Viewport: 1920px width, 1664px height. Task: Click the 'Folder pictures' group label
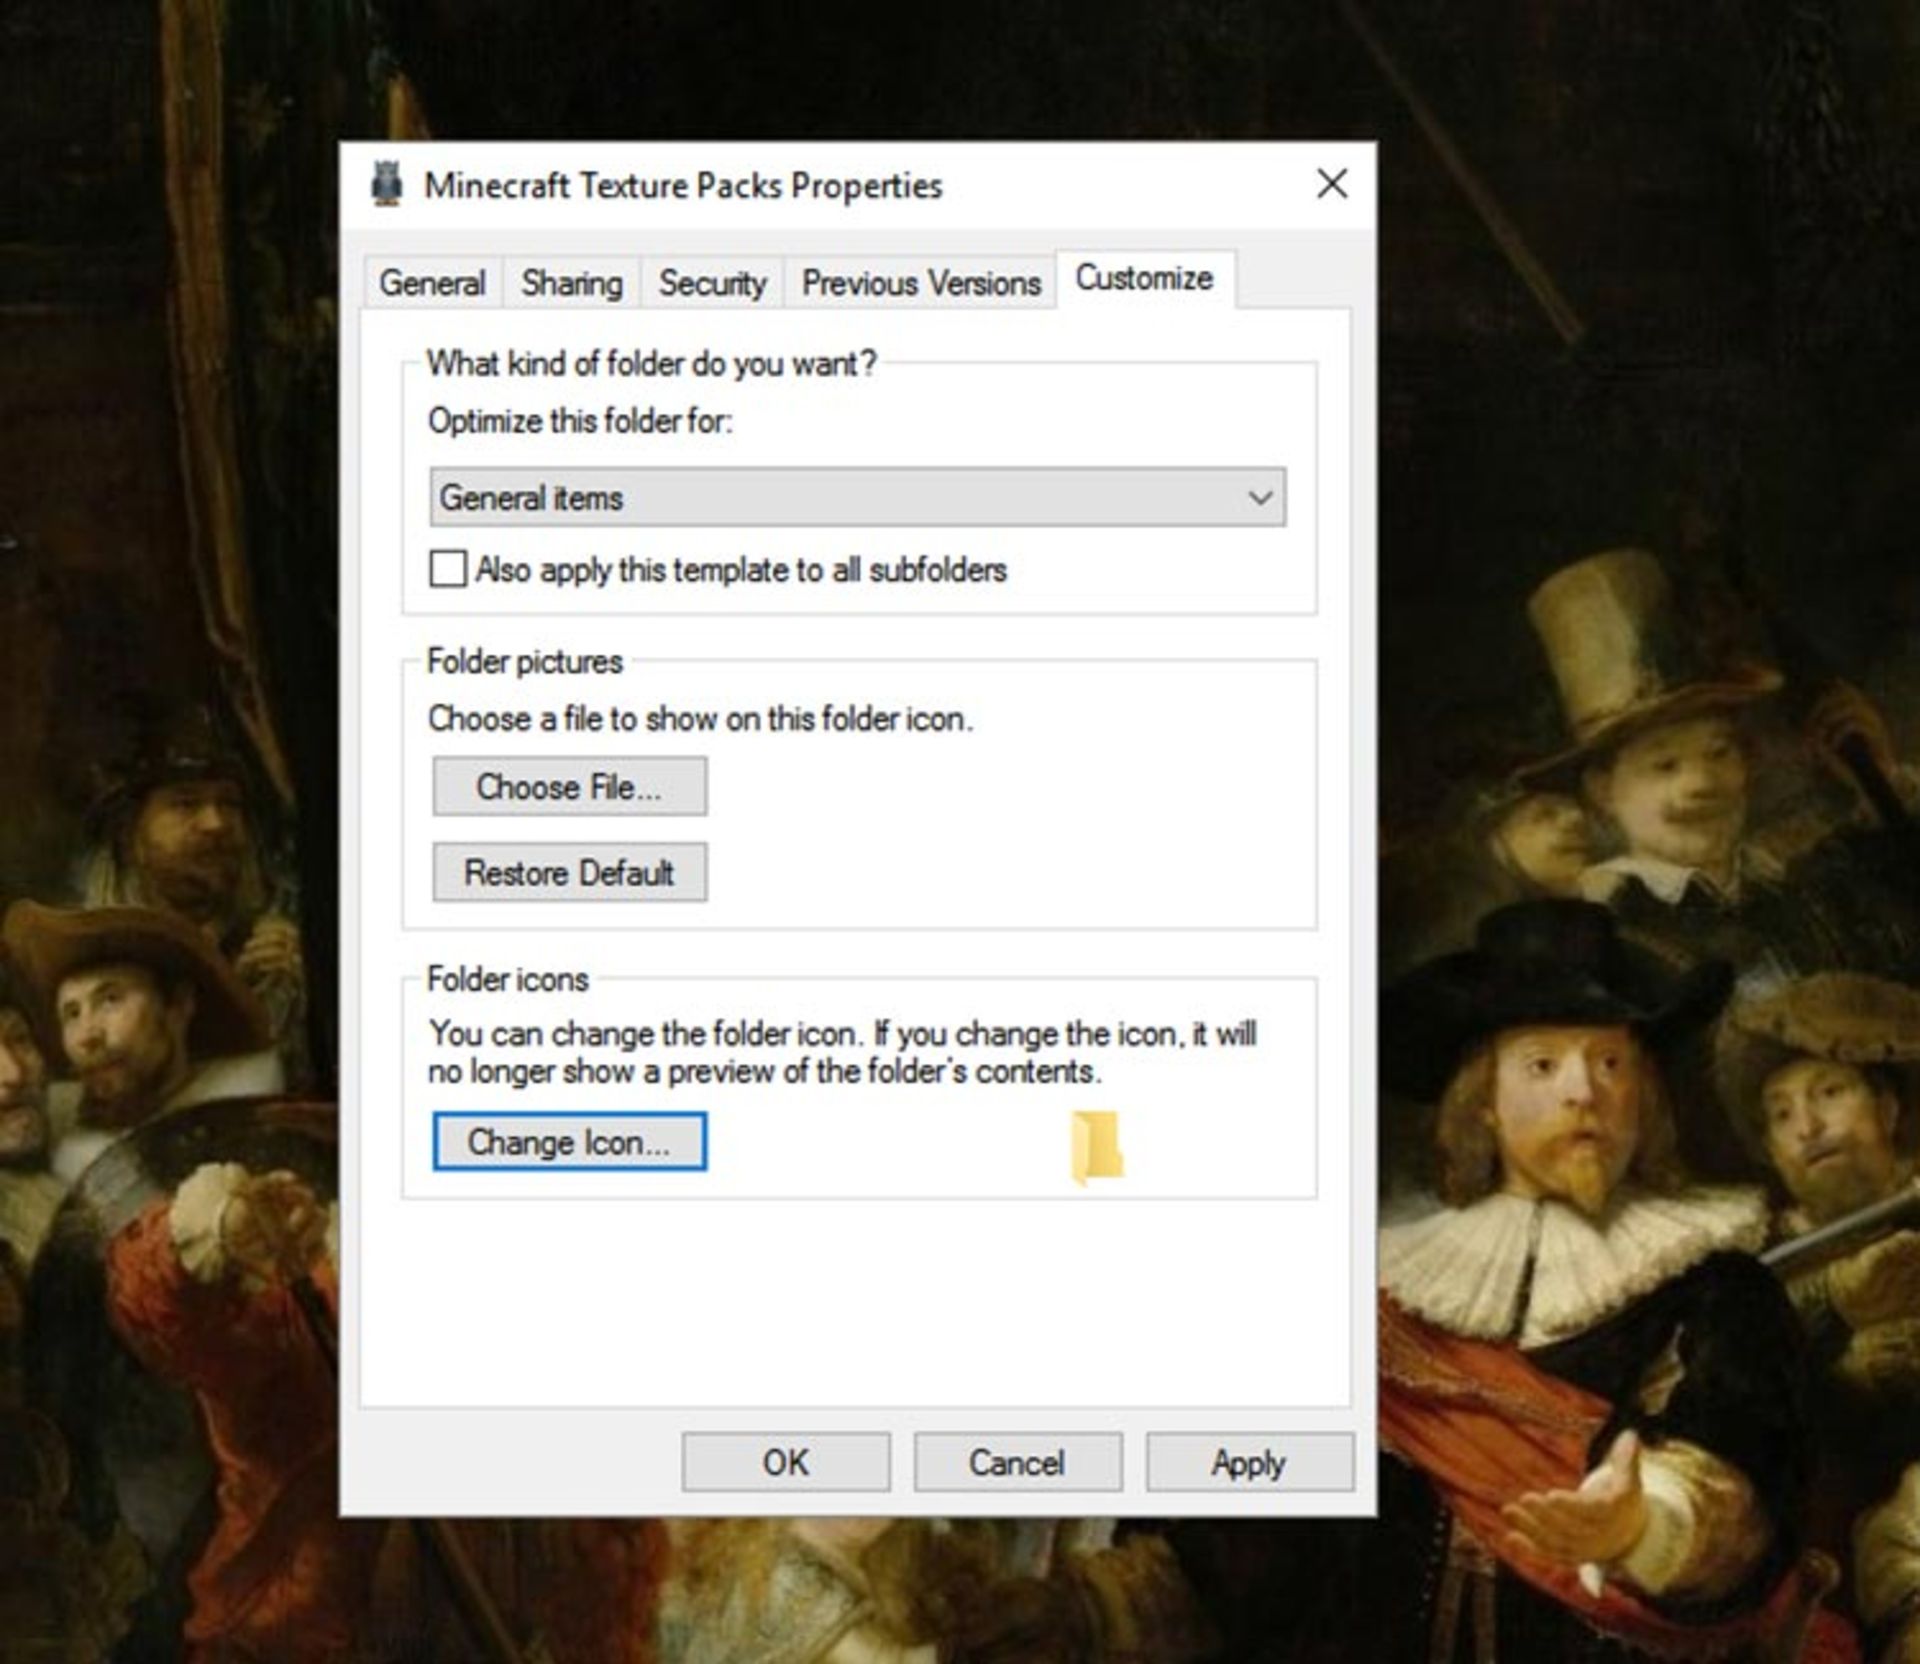525,661
